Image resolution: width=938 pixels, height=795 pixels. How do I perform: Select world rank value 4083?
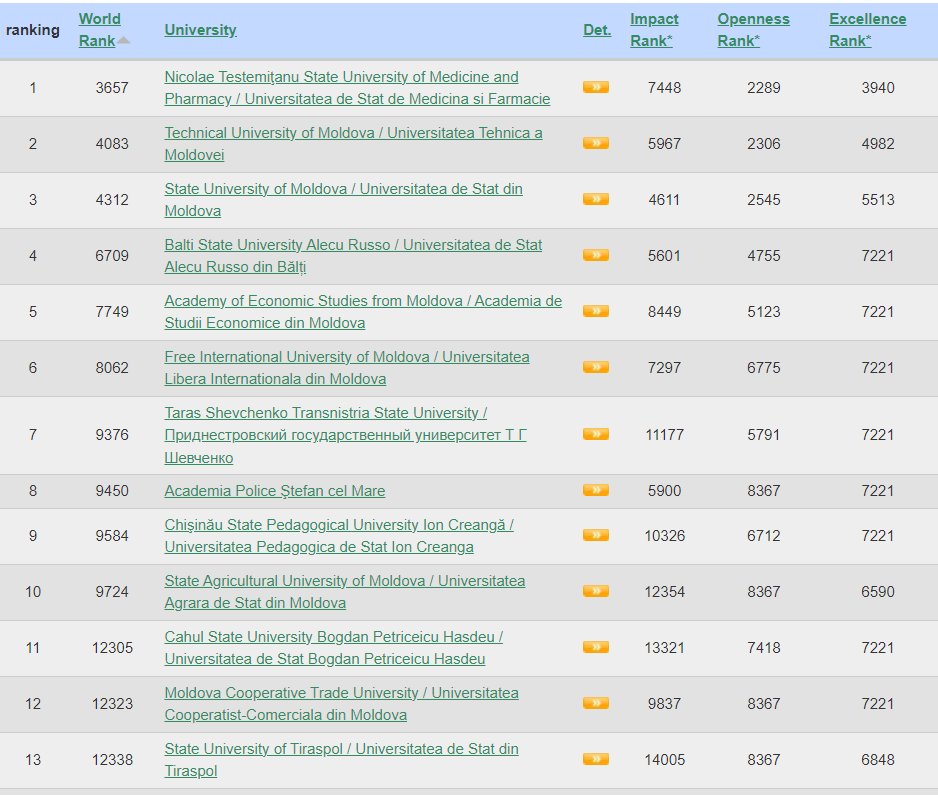point(112,144)
